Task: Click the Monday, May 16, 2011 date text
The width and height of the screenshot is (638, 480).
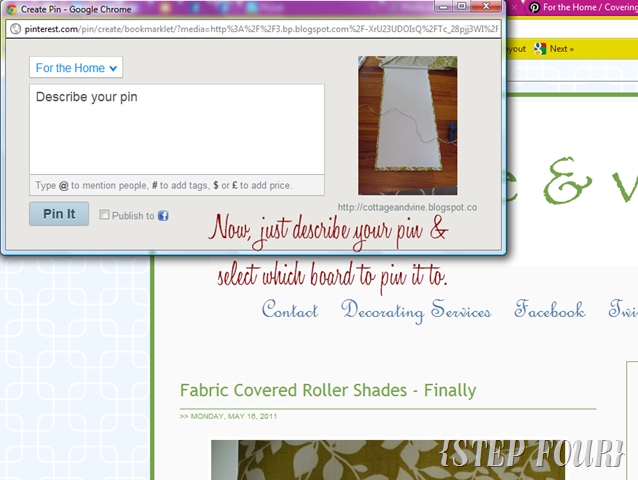Action: point(234,416)
